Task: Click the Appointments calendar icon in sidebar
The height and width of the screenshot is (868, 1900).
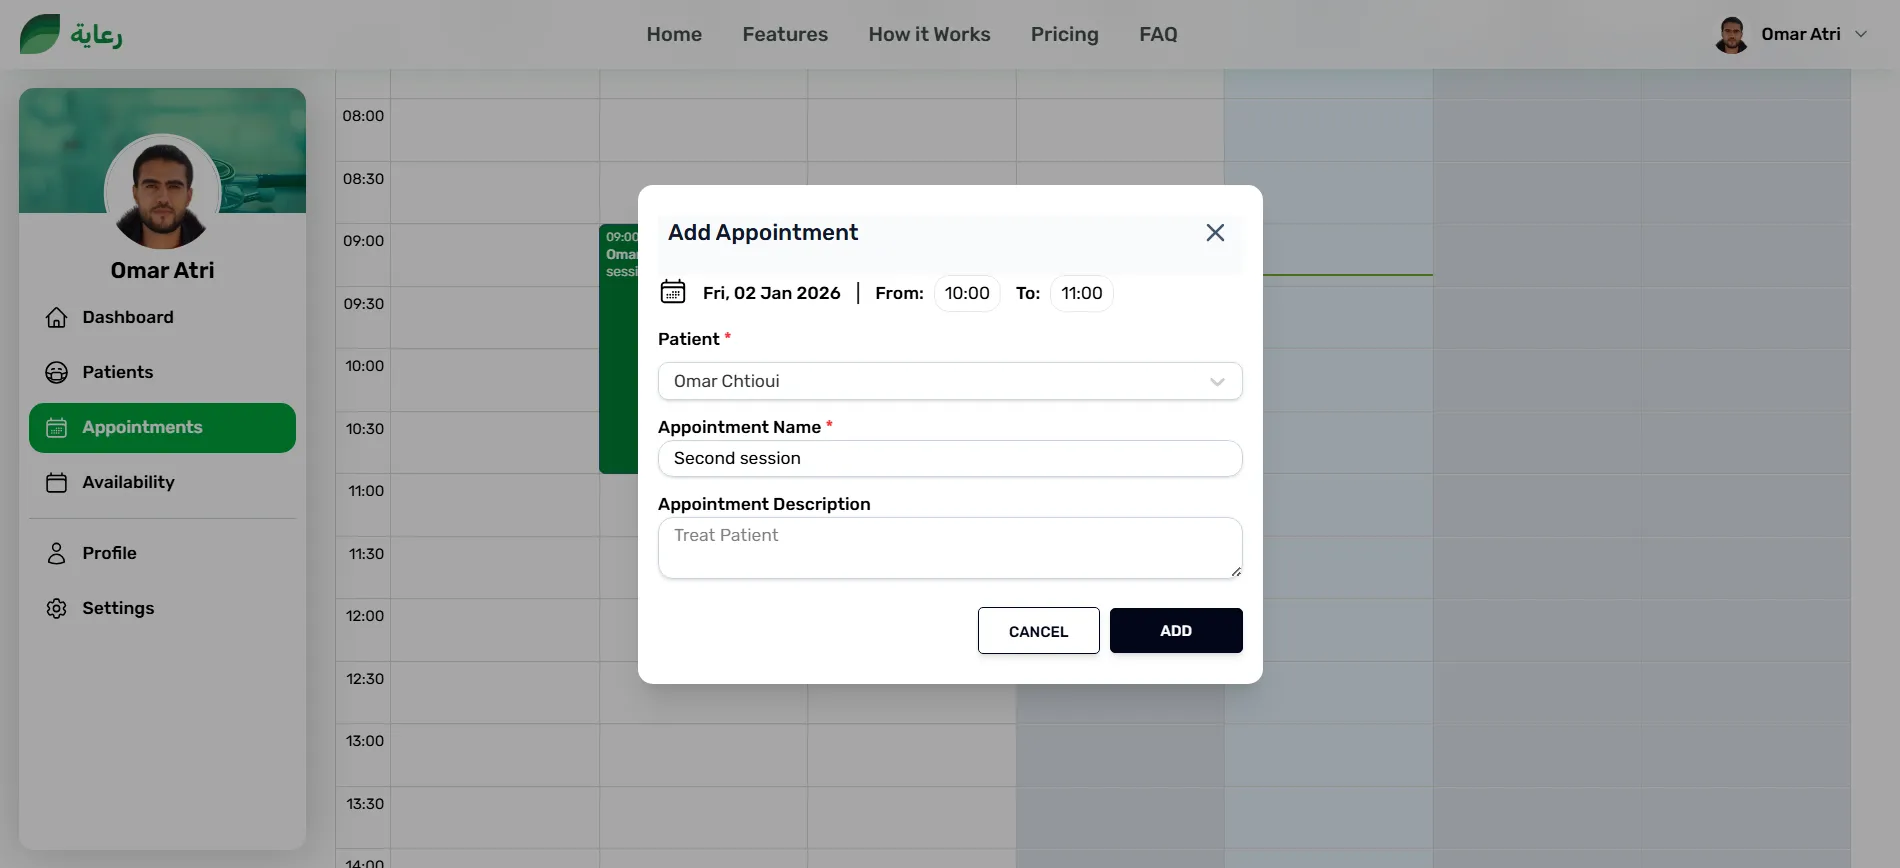Action: click(57, 427)
